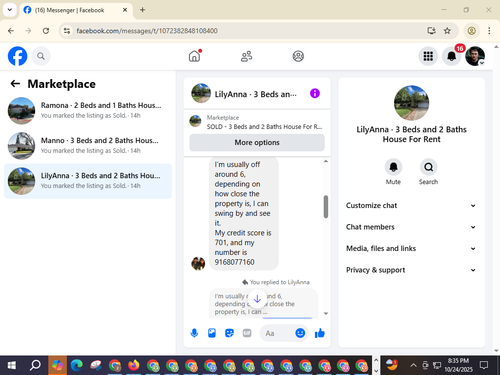Expand the Chat members section
The image size is (500, 375).
click(411, 227)
